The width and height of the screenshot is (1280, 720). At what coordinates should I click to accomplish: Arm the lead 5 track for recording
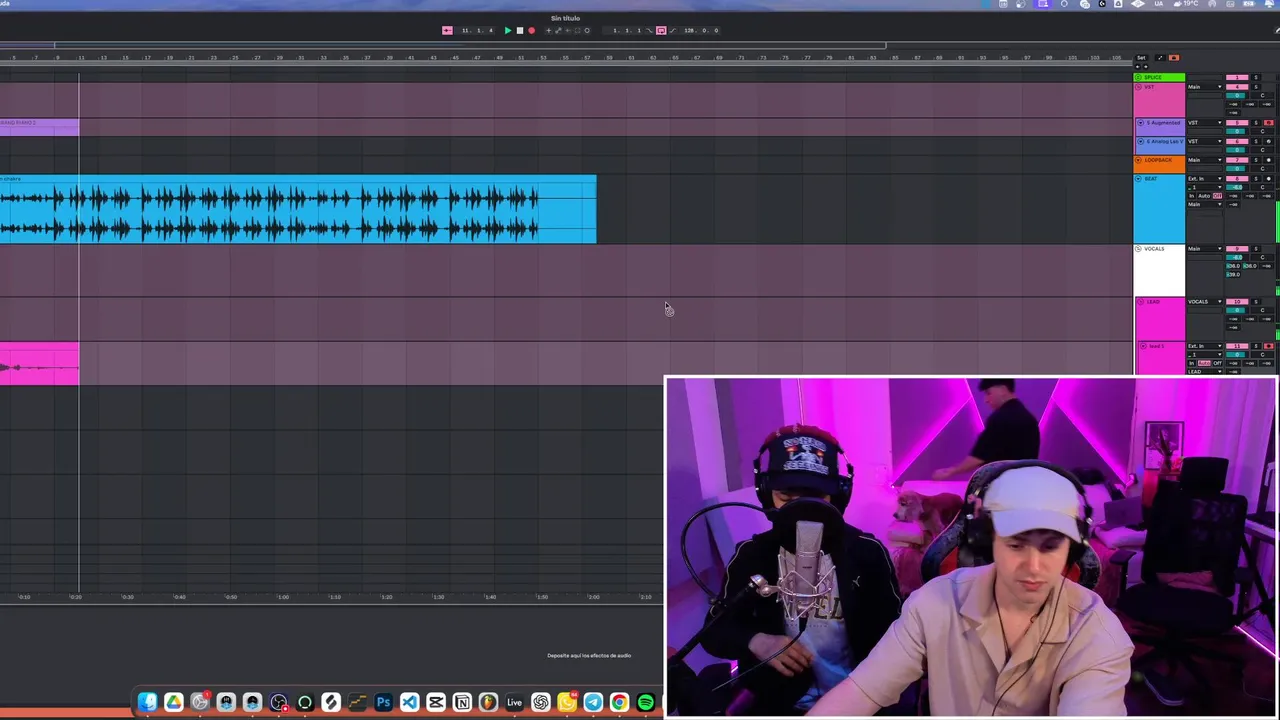tap(1269, 346)
